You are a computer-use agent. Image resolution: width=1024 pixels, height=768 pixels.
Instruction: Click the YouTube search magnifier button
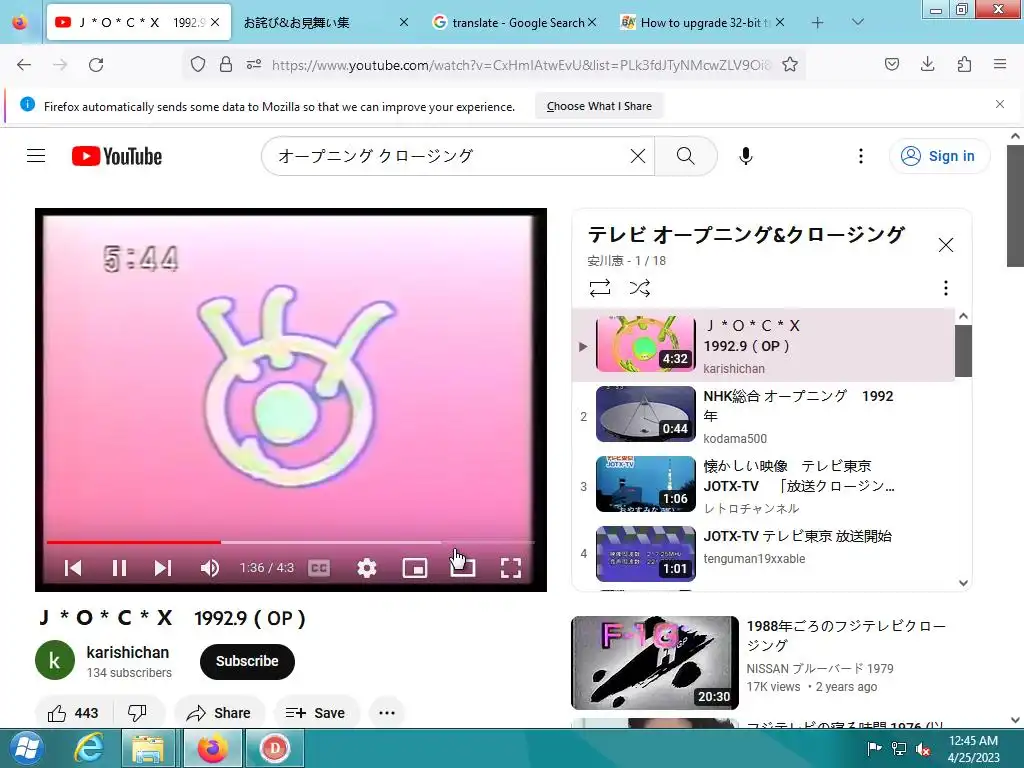[x=685, y=155]
